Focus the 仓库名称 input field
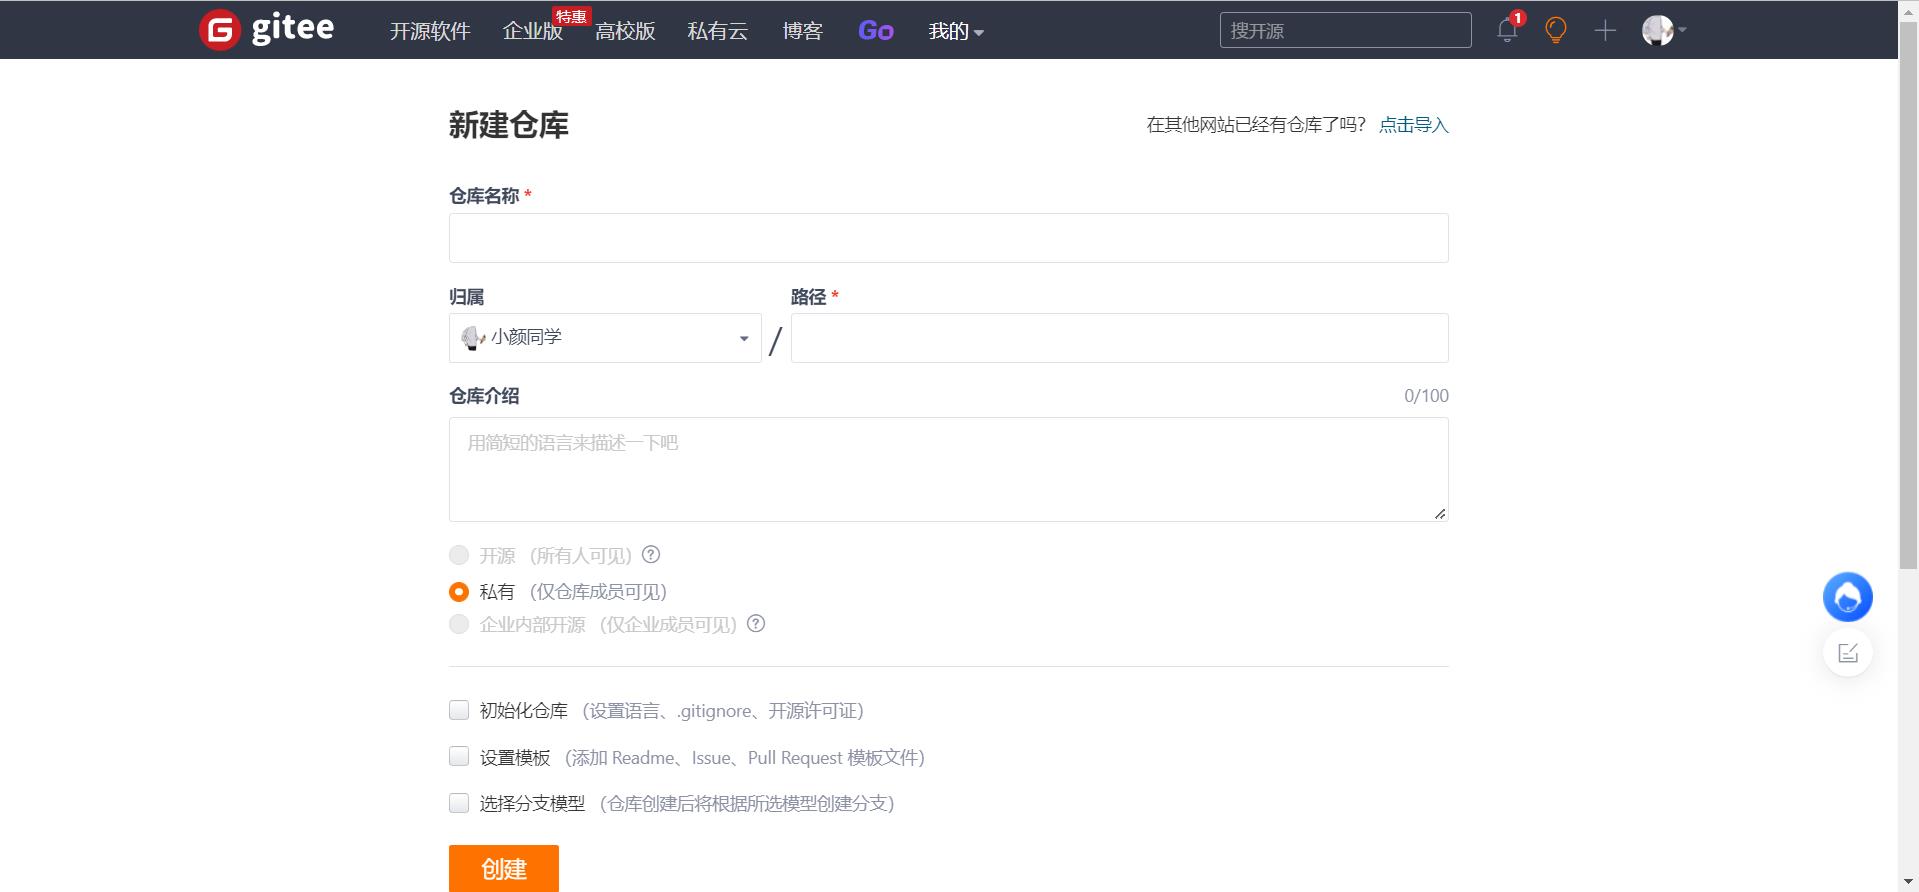Viewport: 1919px width, 892px height. click(x=948, y=238)
